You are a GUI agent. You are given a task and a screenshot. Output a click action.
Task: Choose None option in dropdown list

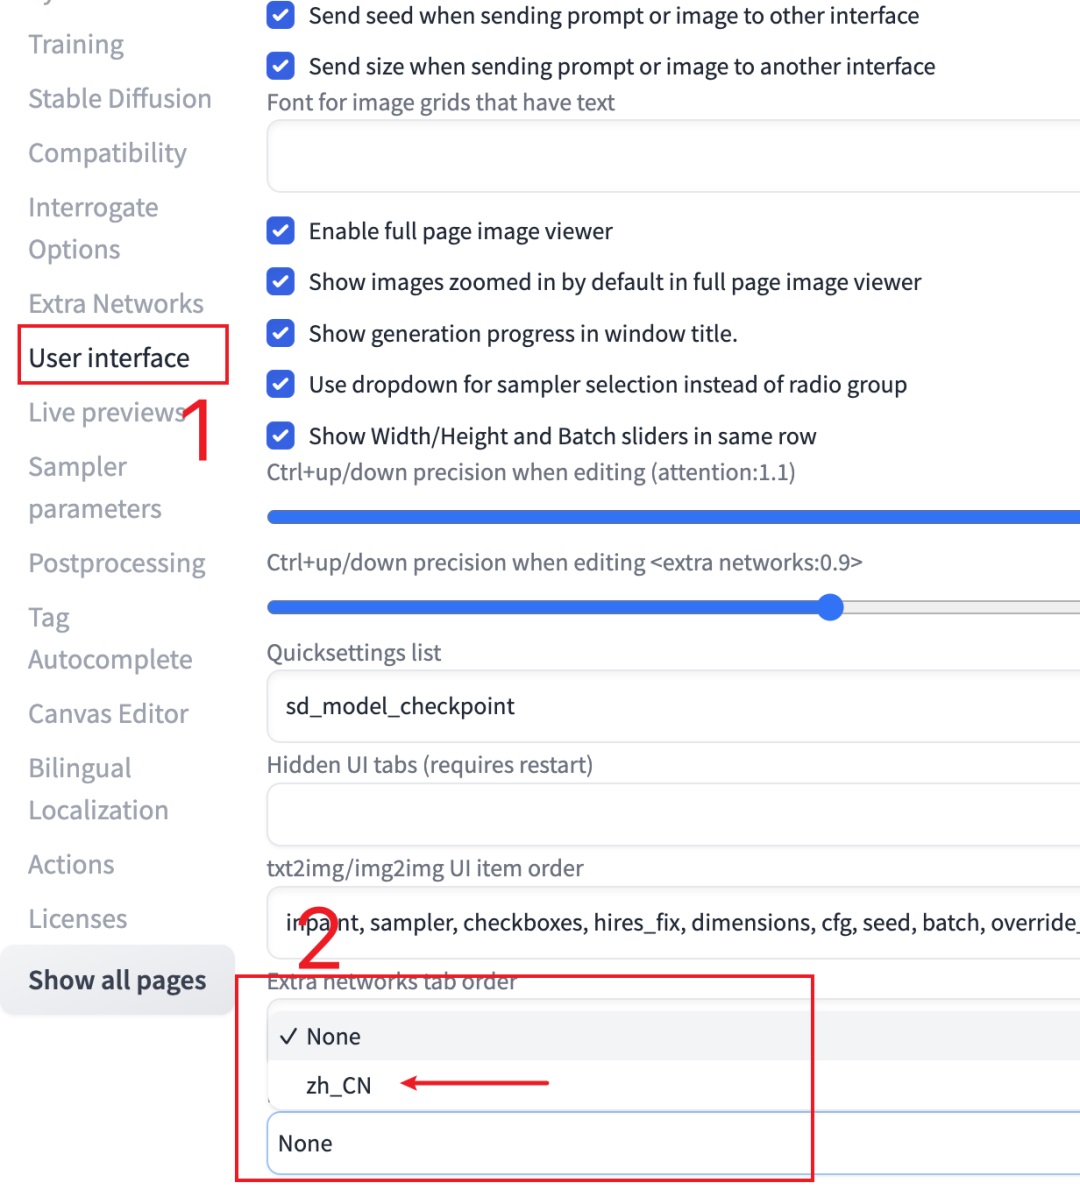point(333,1036)
